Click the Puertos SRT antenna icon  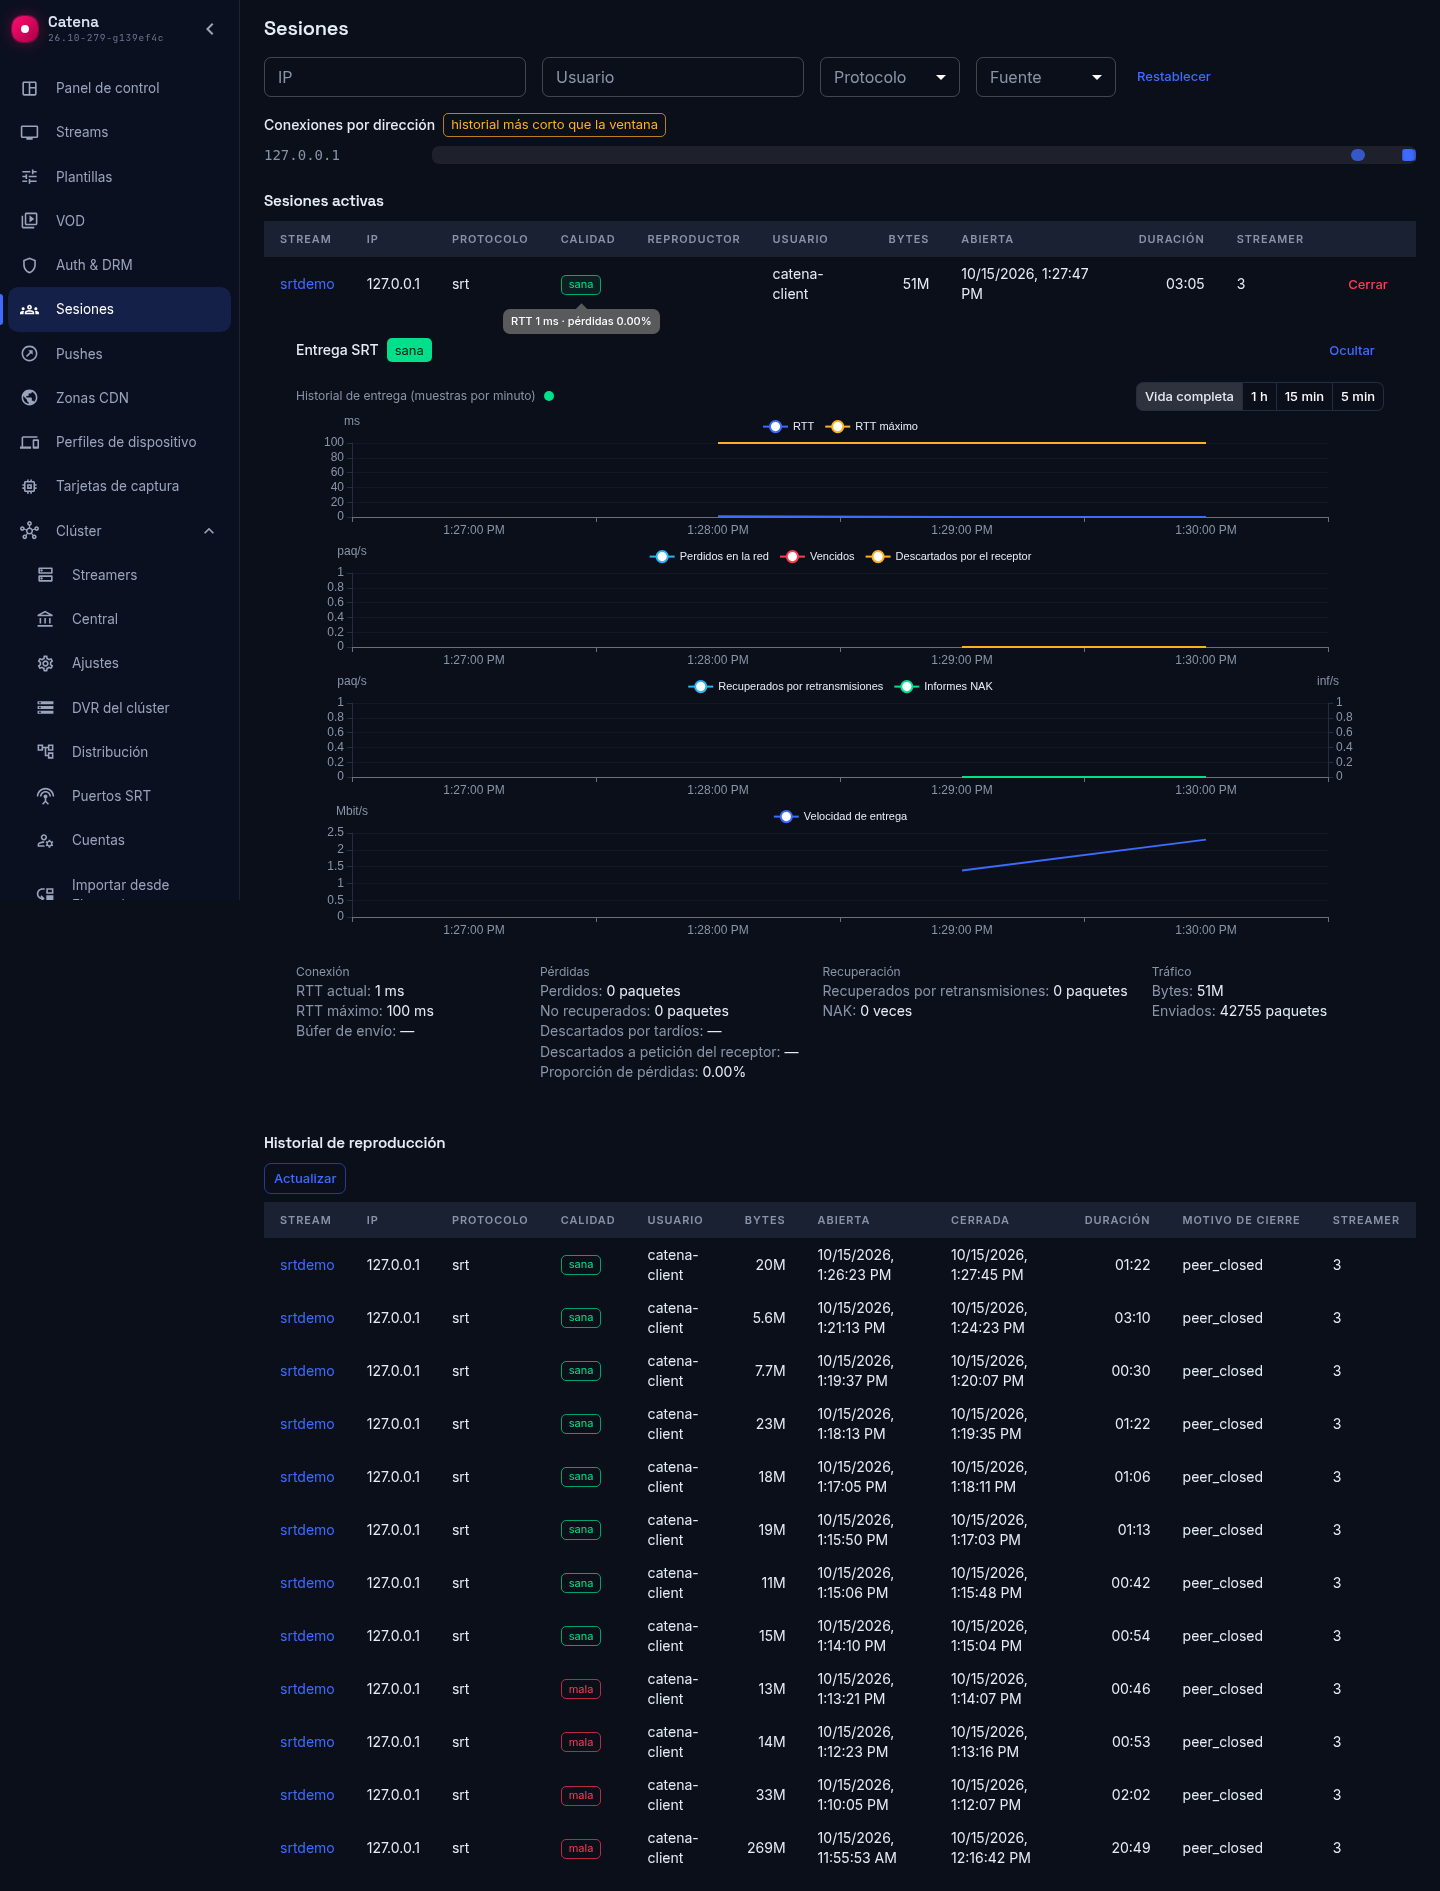click(x=46, y=796)
